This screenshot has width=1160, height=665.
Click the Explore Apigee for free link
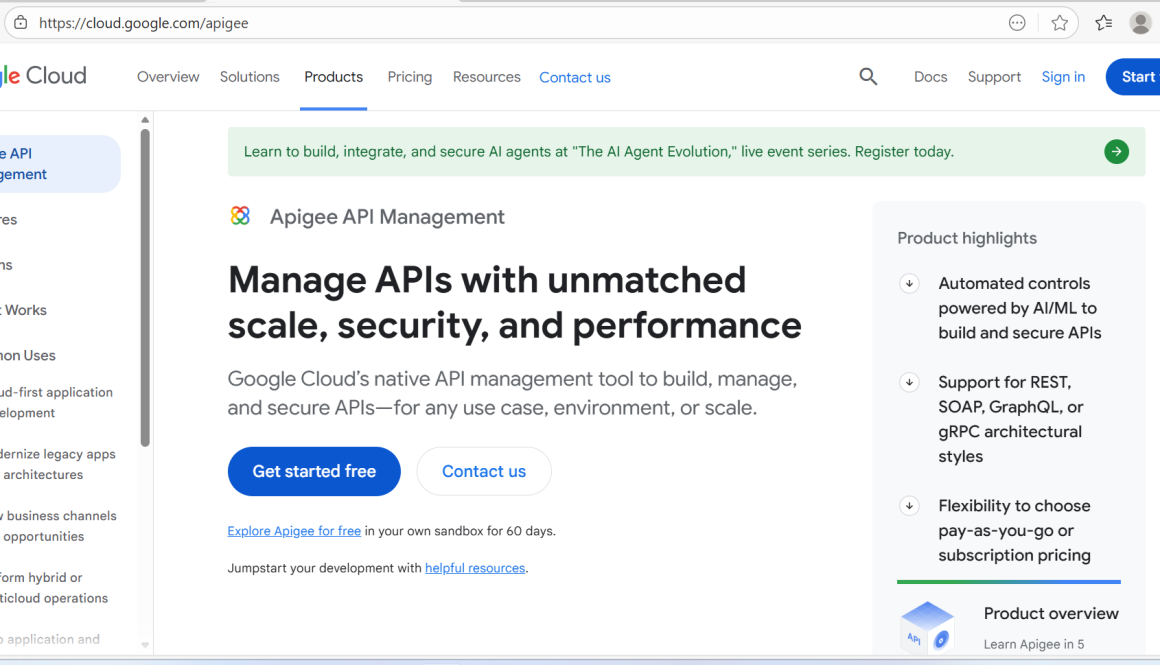[x=293, y=530]
